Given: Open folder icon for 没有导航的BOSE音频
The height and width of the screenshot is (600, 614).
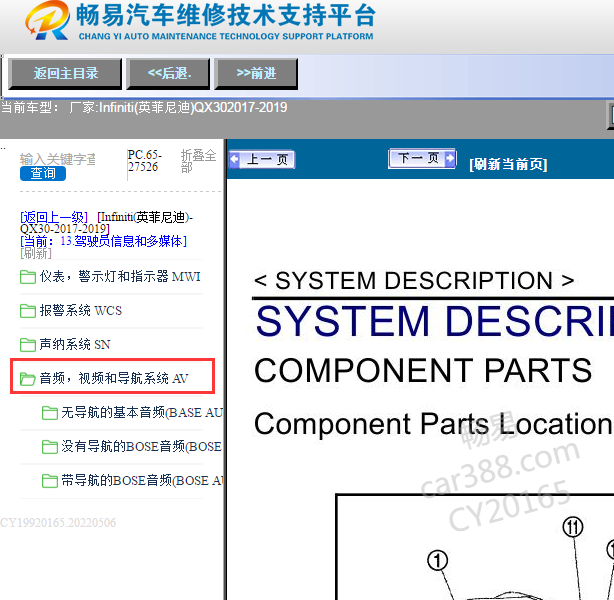Looking at the screenshot, I should click(x=50, y=447).
